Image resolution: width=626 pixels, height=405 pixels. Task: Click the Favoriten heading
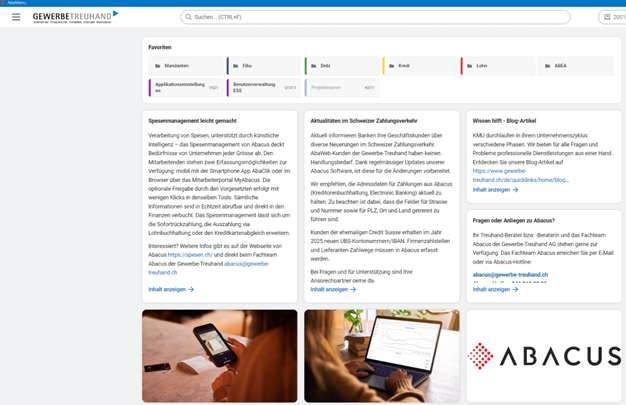[x=160, y=47]
